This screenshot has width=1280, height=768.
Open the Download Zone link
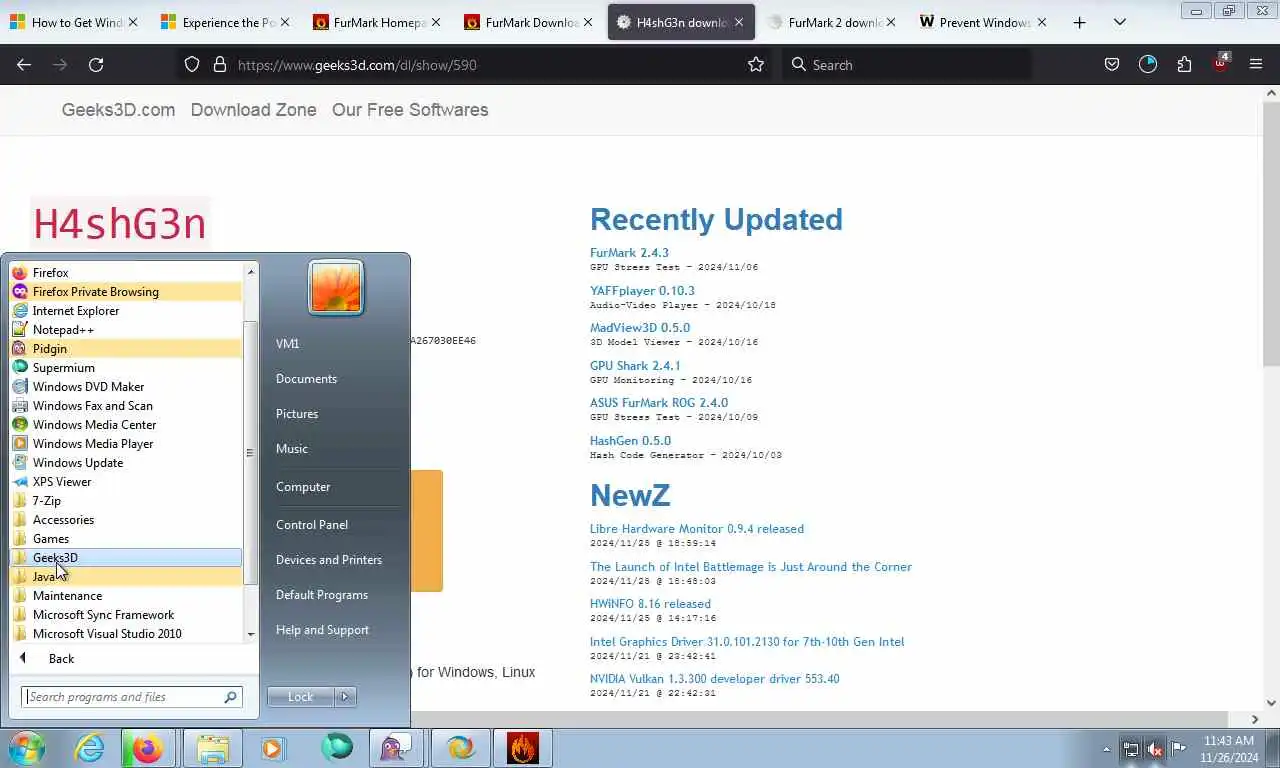click(x=253, y=110)
